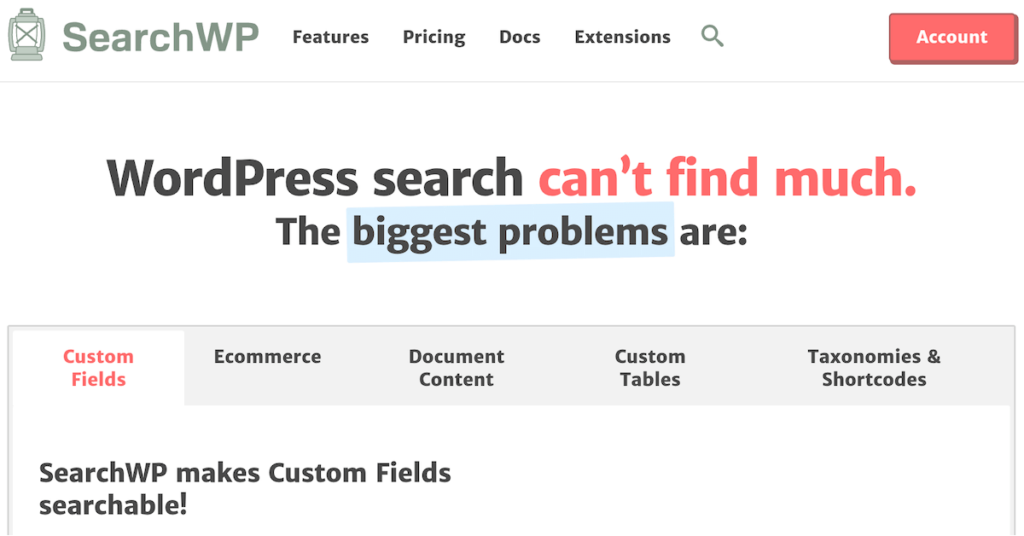Navigate to Extensions in the header

click(x=622, y=37)
